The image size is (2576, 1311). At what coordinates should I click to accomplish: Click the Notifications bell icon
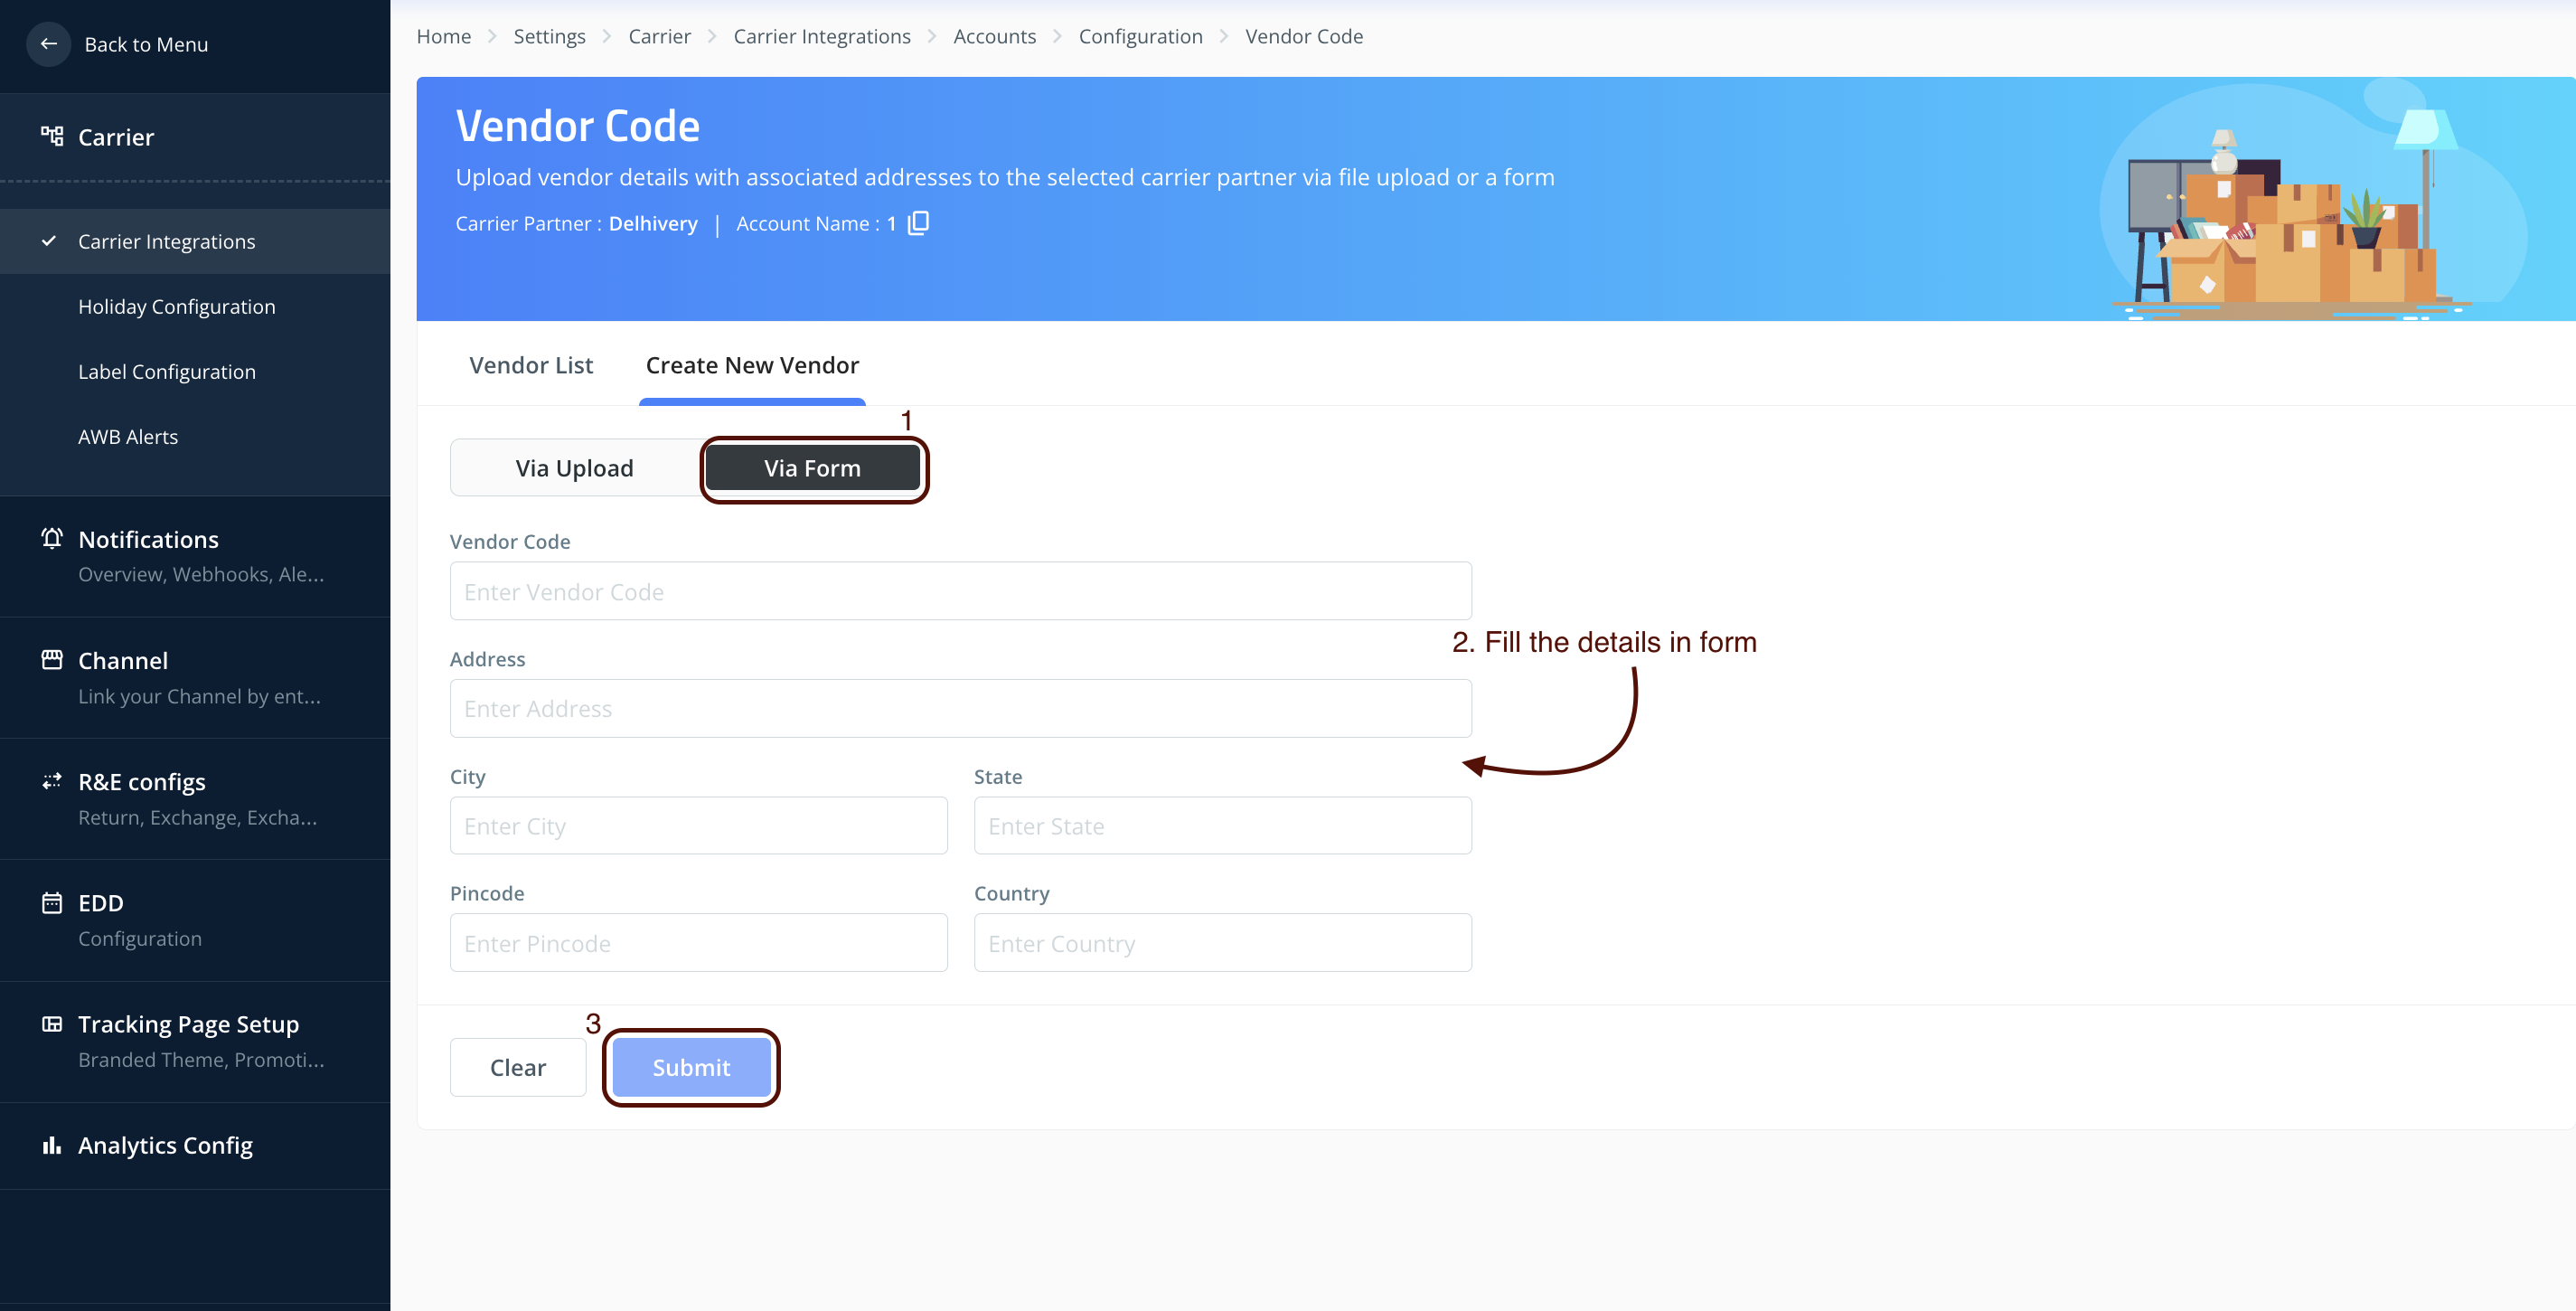tap(52, 539)
